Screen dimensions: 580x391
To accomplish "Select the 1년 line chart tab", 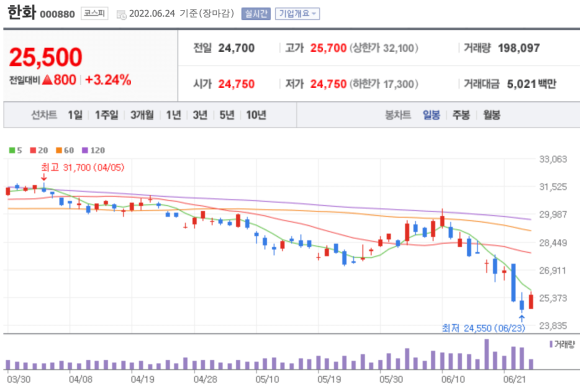I will point(173,115).
